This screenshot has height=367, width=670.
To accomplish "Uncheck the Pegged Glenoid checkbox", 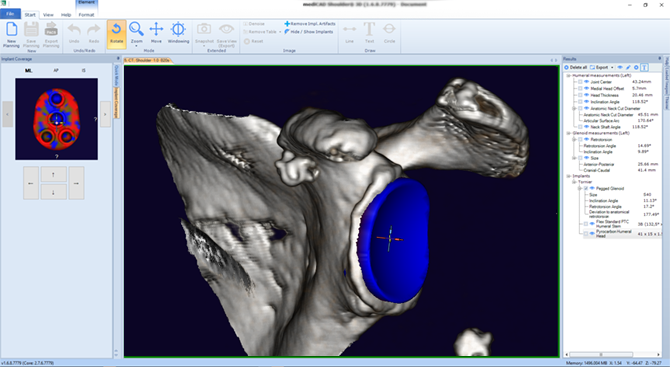I will click(586, 188).
